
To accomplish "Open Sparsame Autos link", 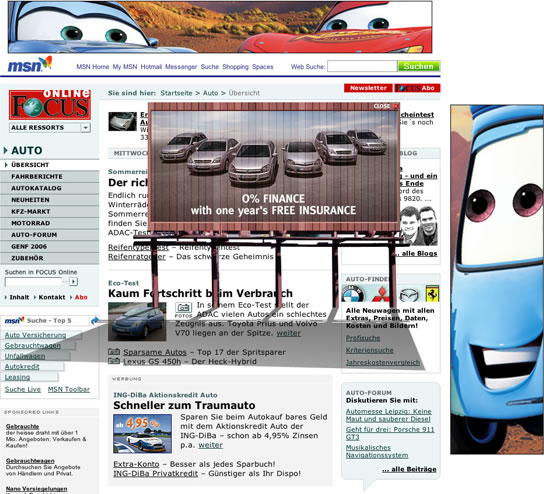I will point(155,352).
